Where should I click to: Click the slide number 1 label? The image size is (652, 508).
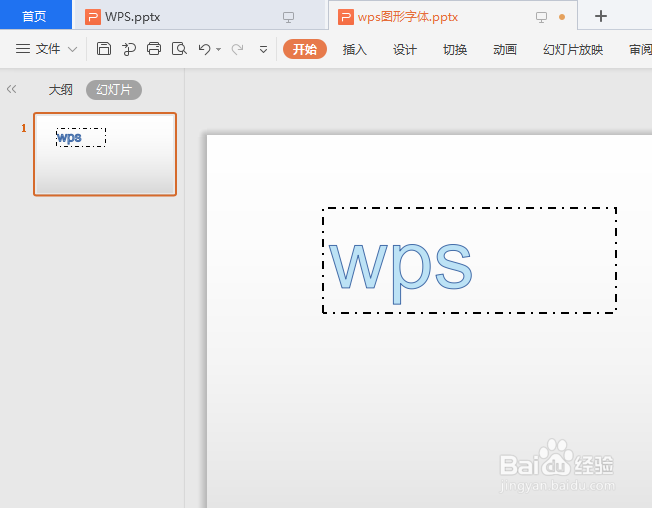(x=24, y=128)
